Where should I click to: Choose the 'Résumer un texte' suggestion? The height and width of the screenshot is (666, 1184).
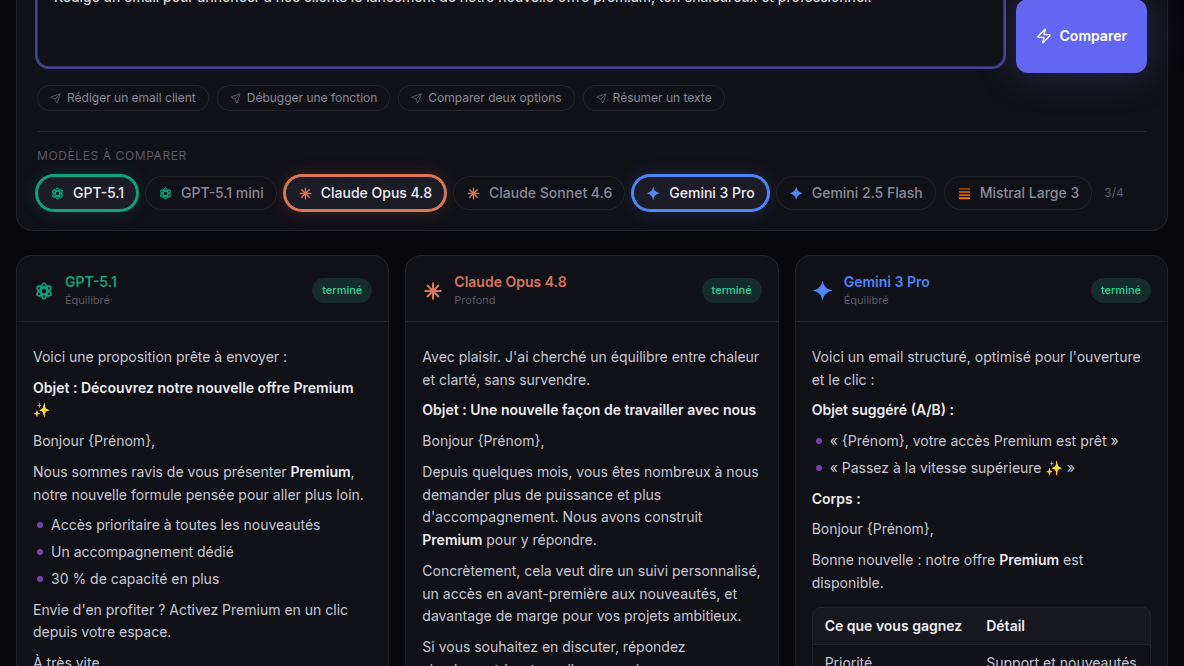pyautogui.click(x=653, y=98)
